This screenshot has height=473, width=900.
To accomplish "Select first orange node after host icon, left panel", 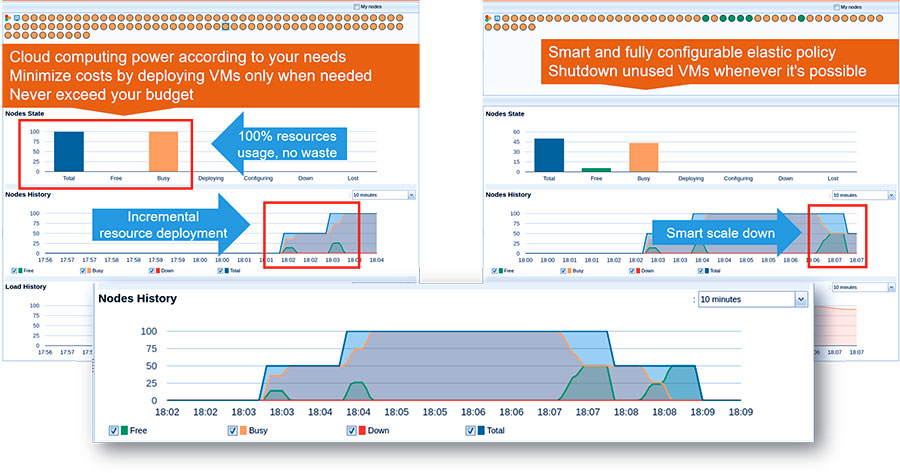I will pos(25,18).
